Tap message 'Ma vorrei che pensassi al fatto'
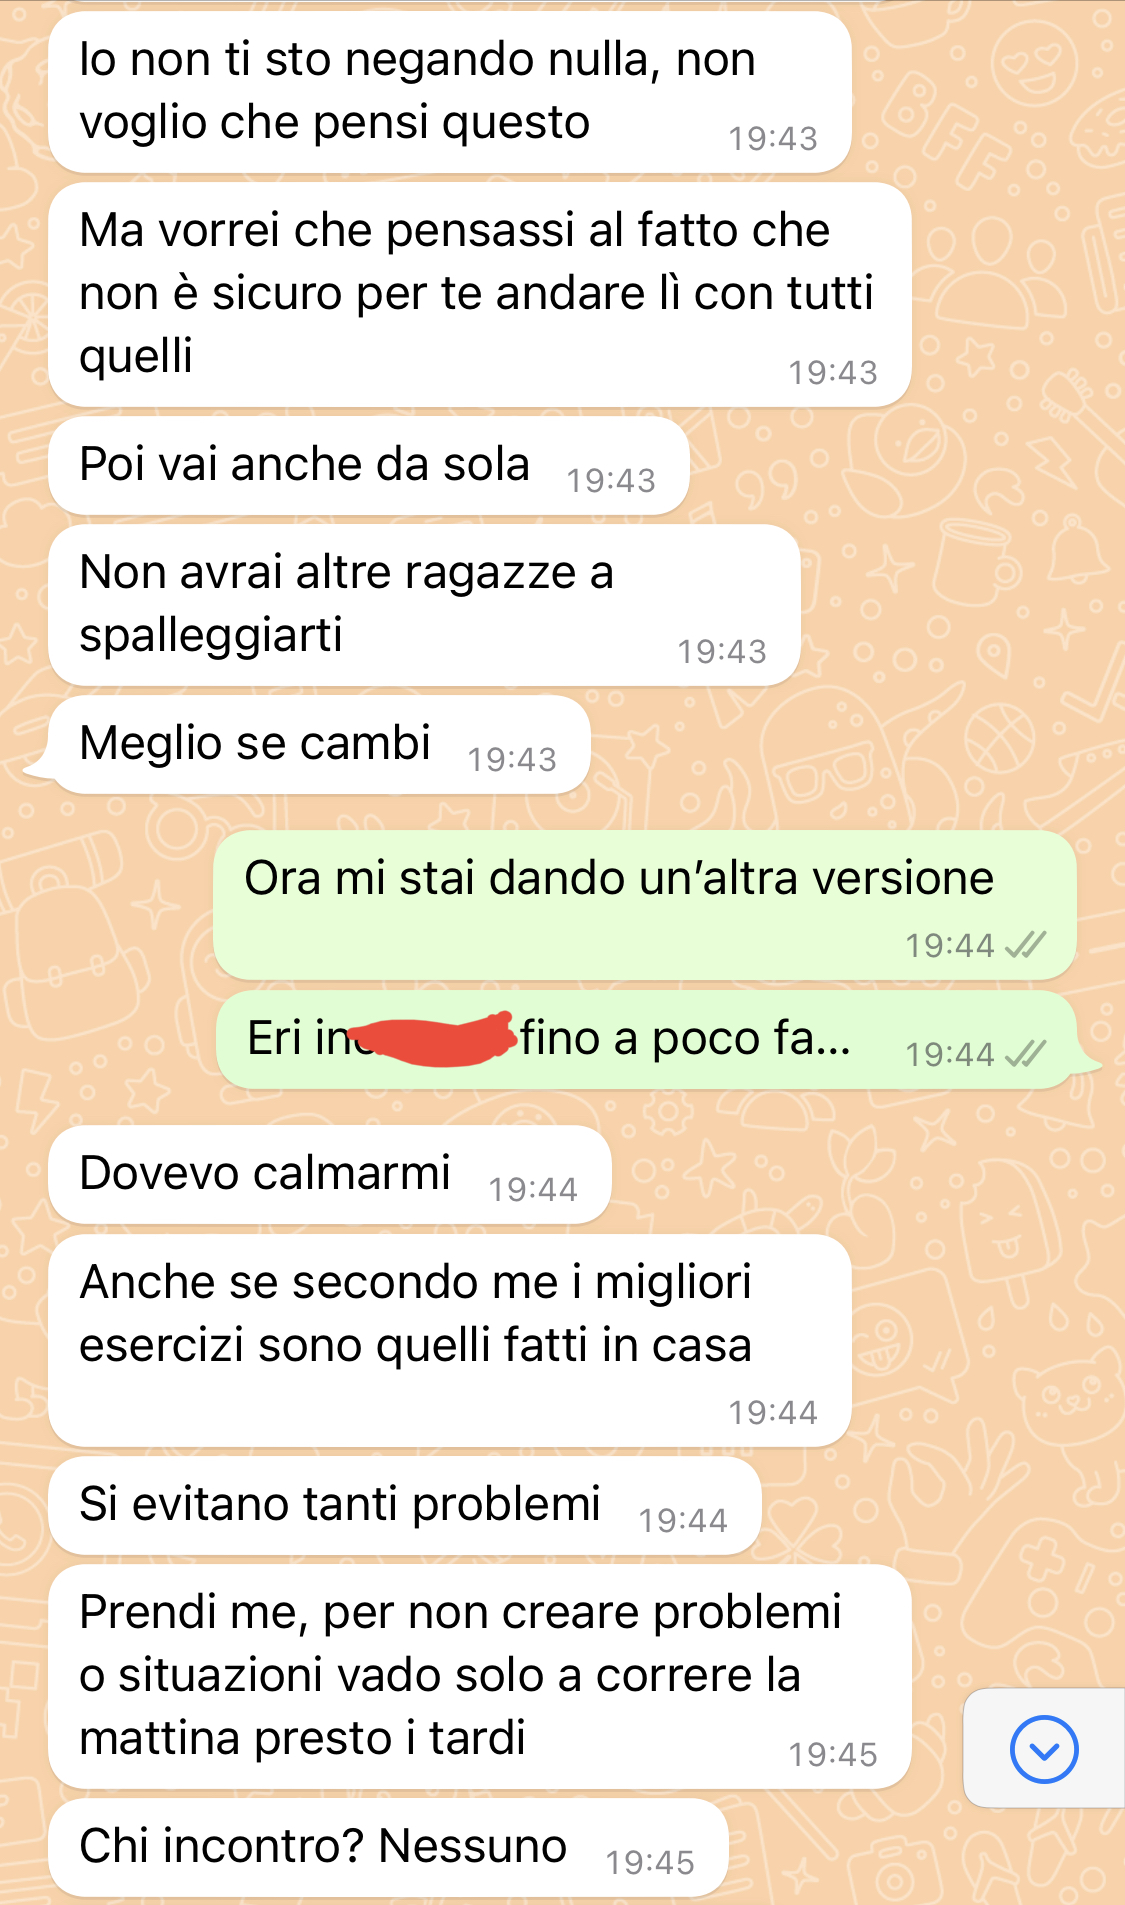Screen dimensions: 1125x1905 point(480,294)
